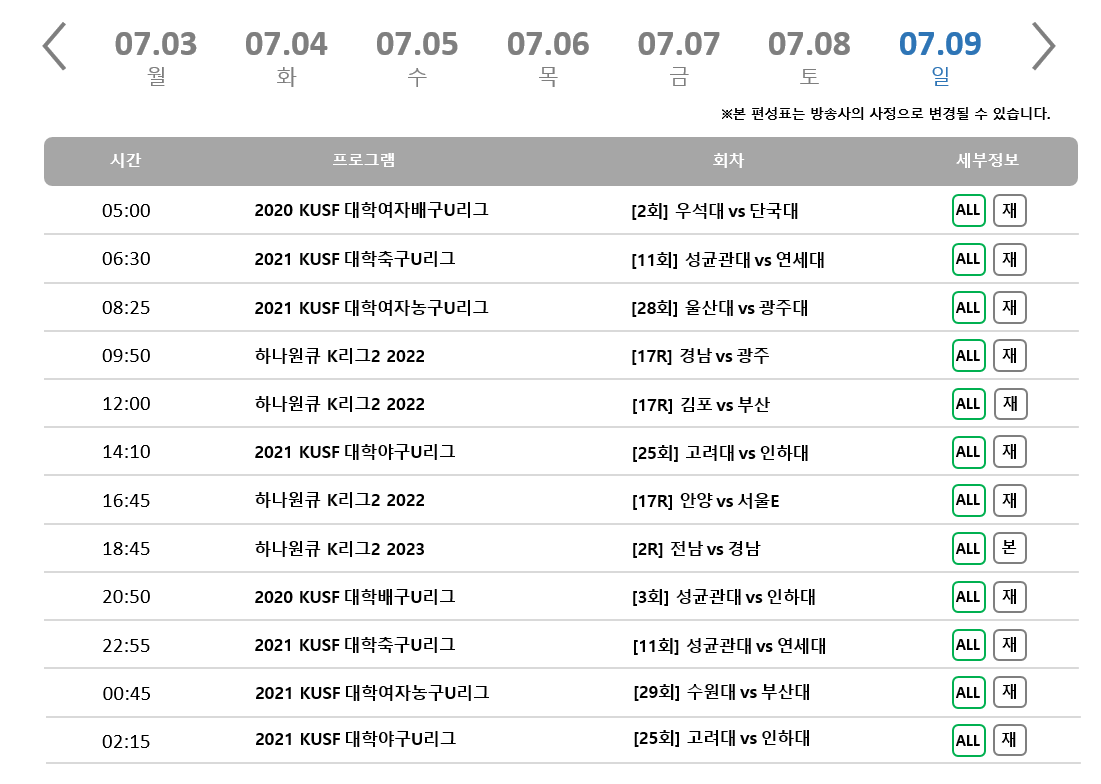This screenshot has width=1101, height=784.
Task: Click ALL badge for 05:00 program
Action: (x=968, y=211)
